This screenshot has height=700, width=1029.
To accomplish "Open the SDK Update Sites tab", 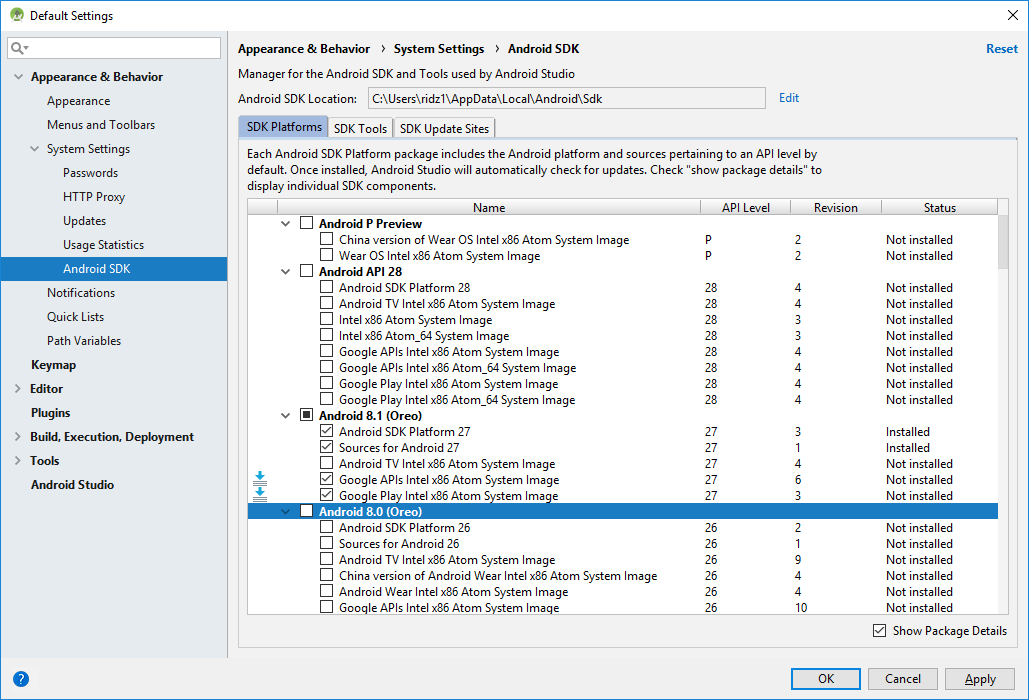I will point(444,128).
